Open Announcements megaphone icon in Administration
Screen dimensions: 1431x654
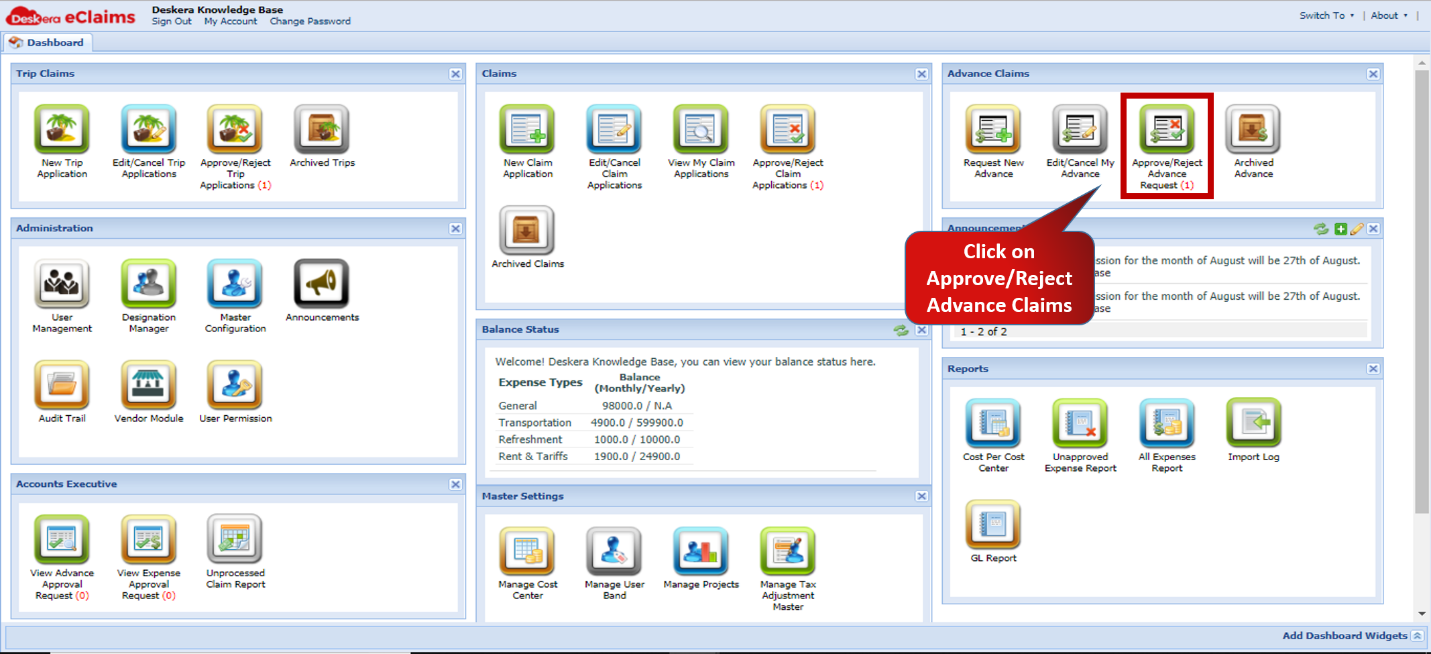[322, 285]
